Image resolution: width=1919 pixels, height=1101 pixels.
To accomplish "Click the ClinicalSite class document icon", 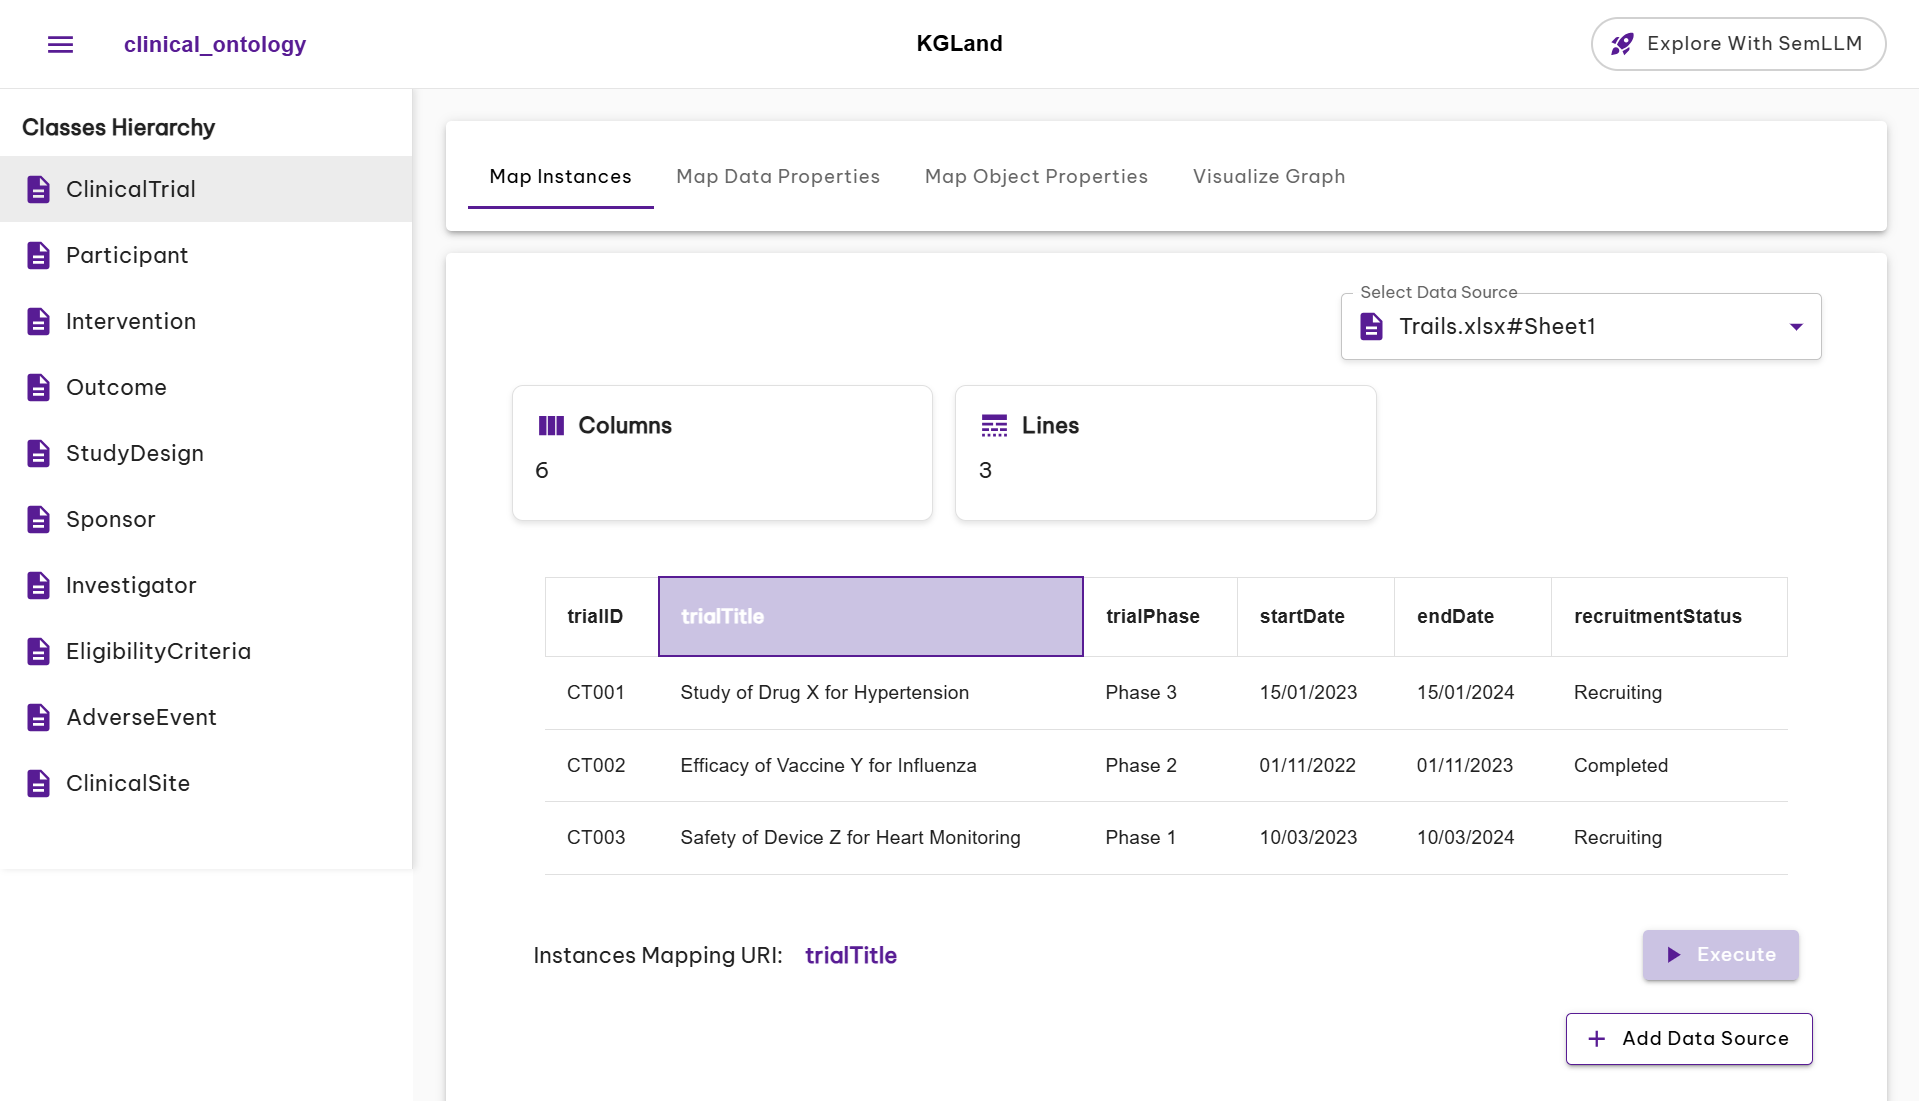I will pyautogui.click(x=38, y=784).
